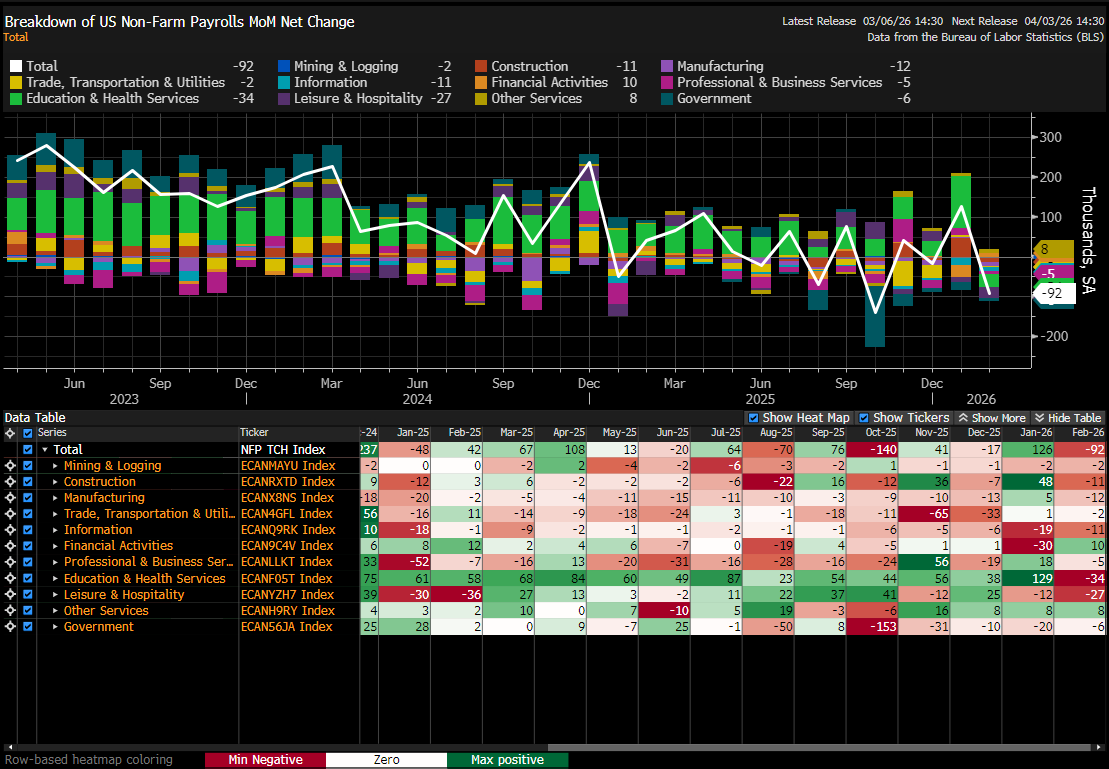
Task: Click the crosshair locate icon for Construction row
Action: pos(10,482)
